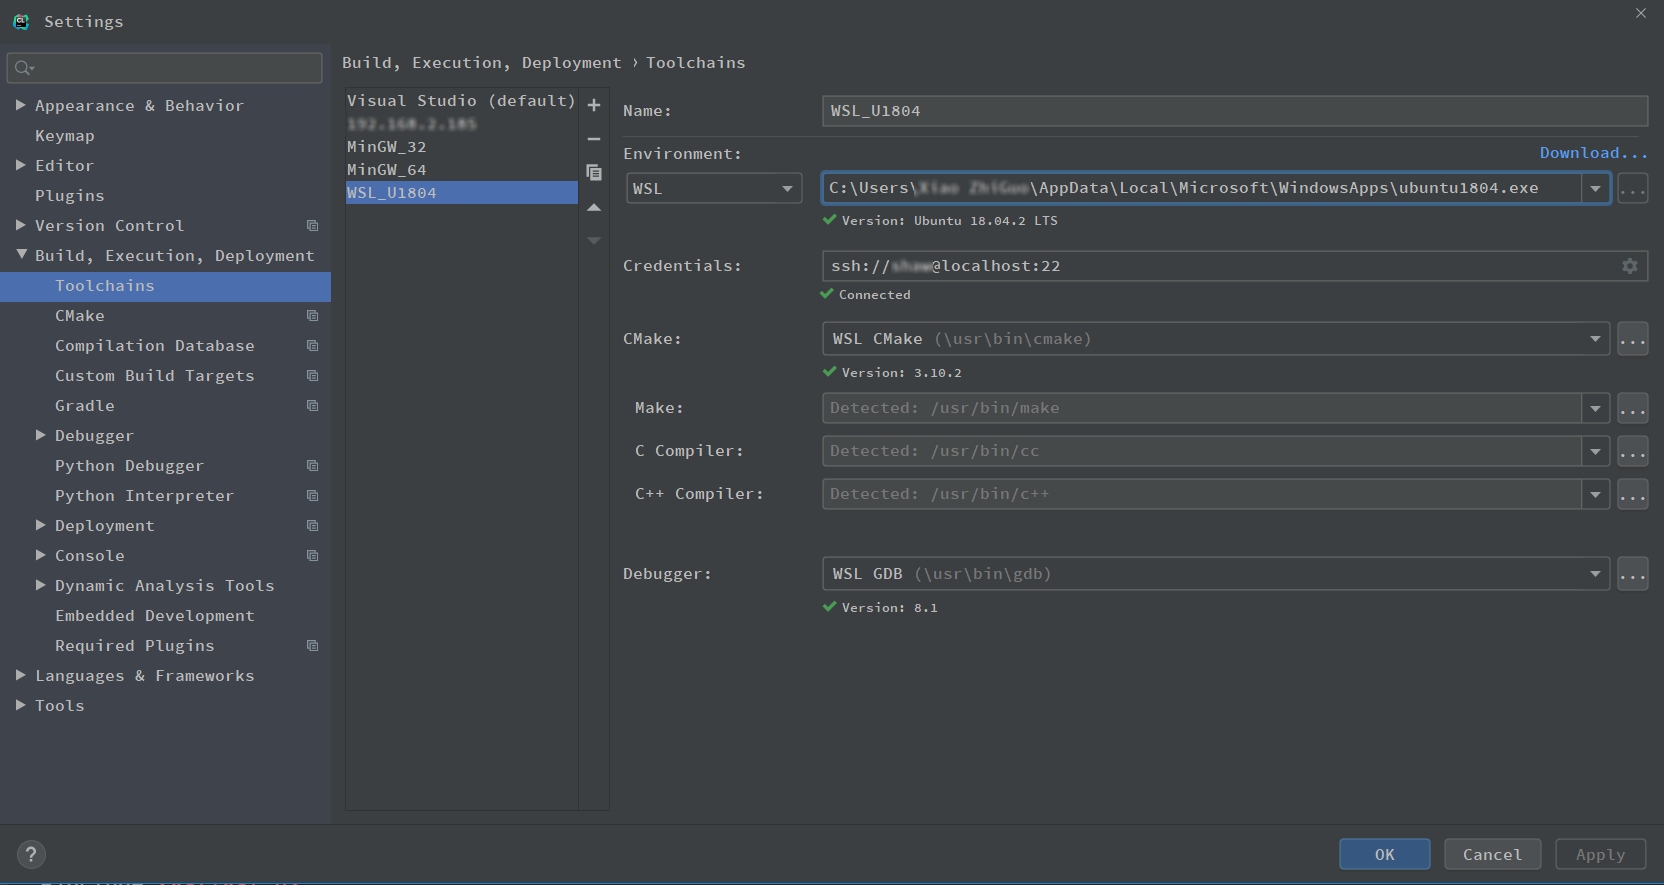Click project-level icon beside Python Interpreter
Screen dimensions: 1664x885
(313, 496)
